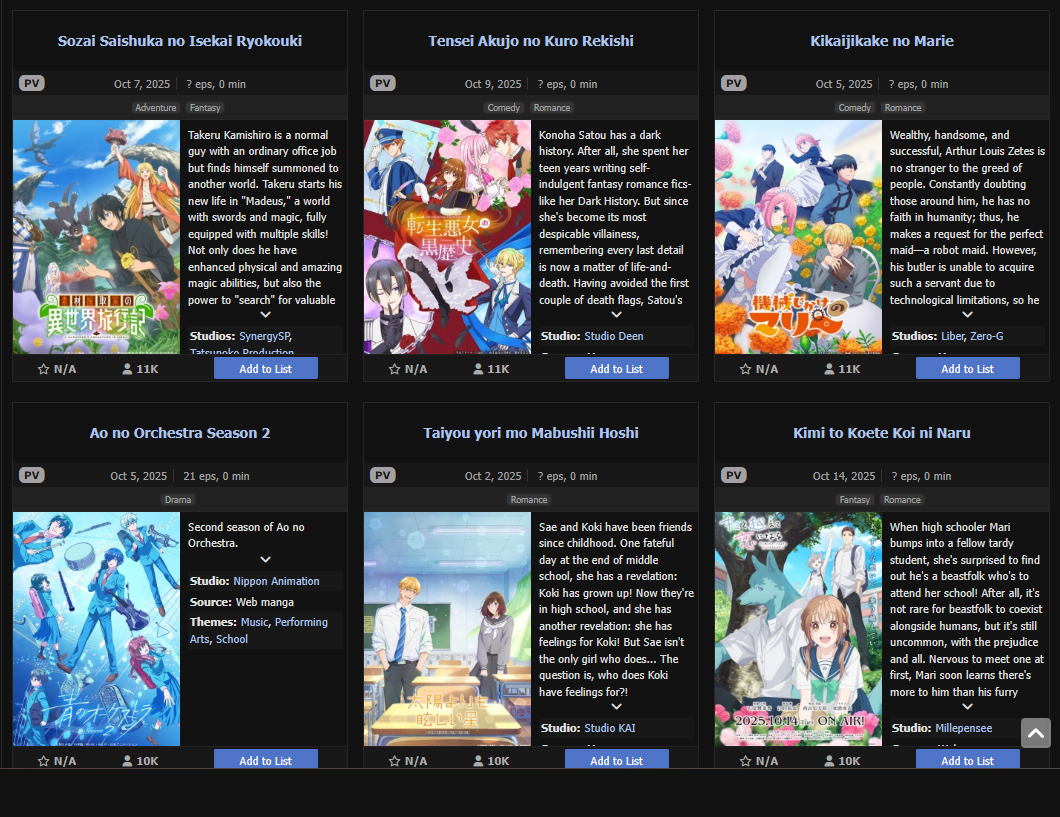Click the PV badge on Sozai Saishuka card
This screenshot has width=1060, height=817.
click(32, 83)
